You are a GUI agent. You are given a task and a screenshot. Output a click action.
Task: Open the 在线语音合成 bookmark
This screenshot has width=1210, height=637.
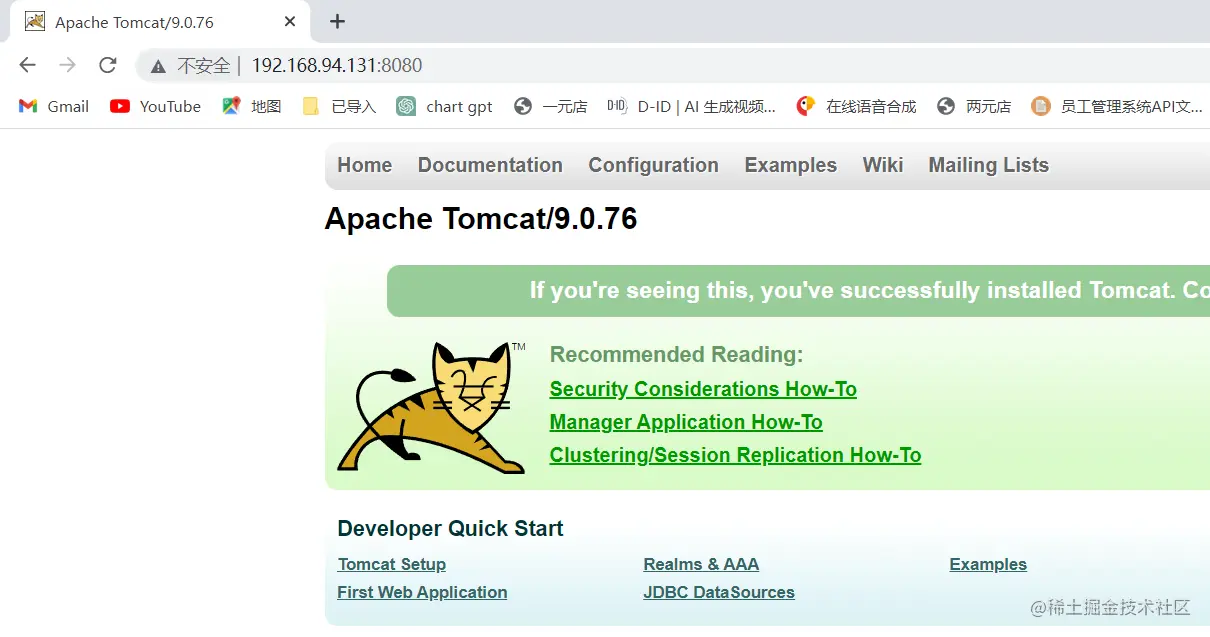[x=856, y=106]
